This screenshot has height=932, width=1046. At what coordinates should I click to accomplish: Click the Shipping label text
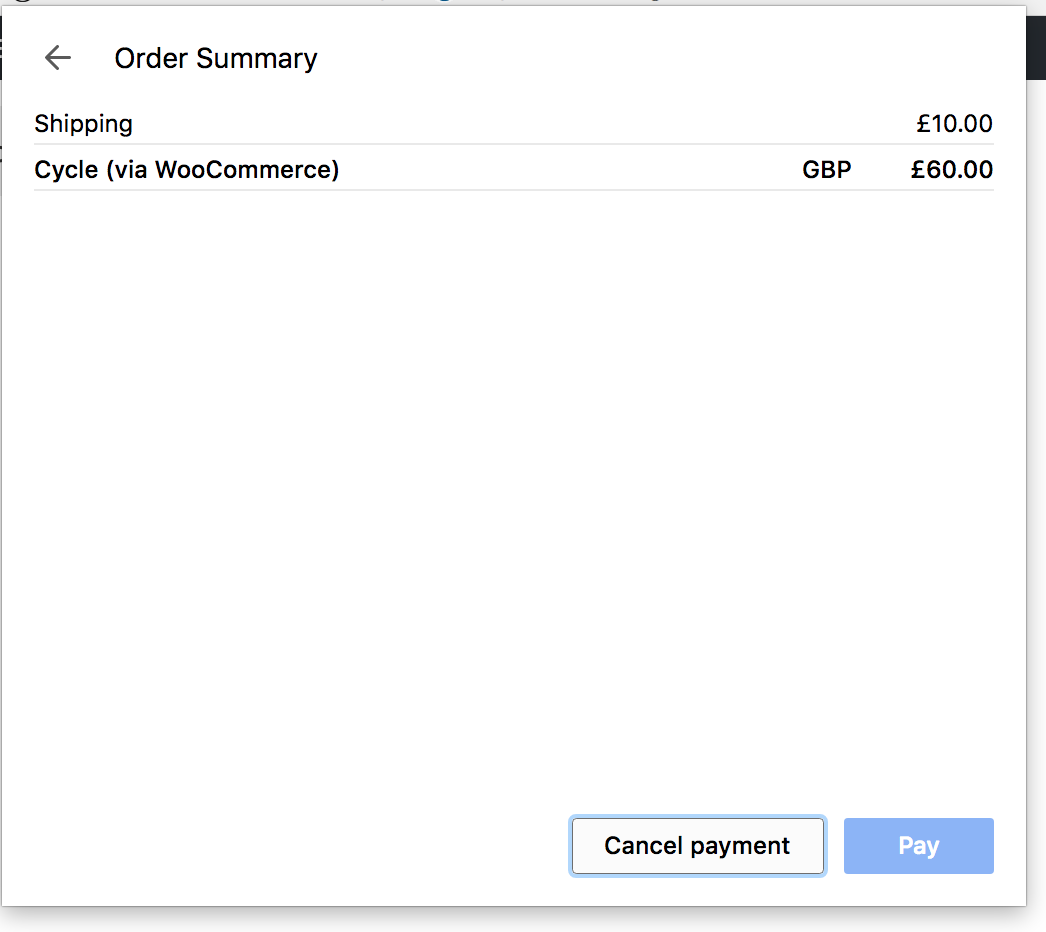coord(83,123)
